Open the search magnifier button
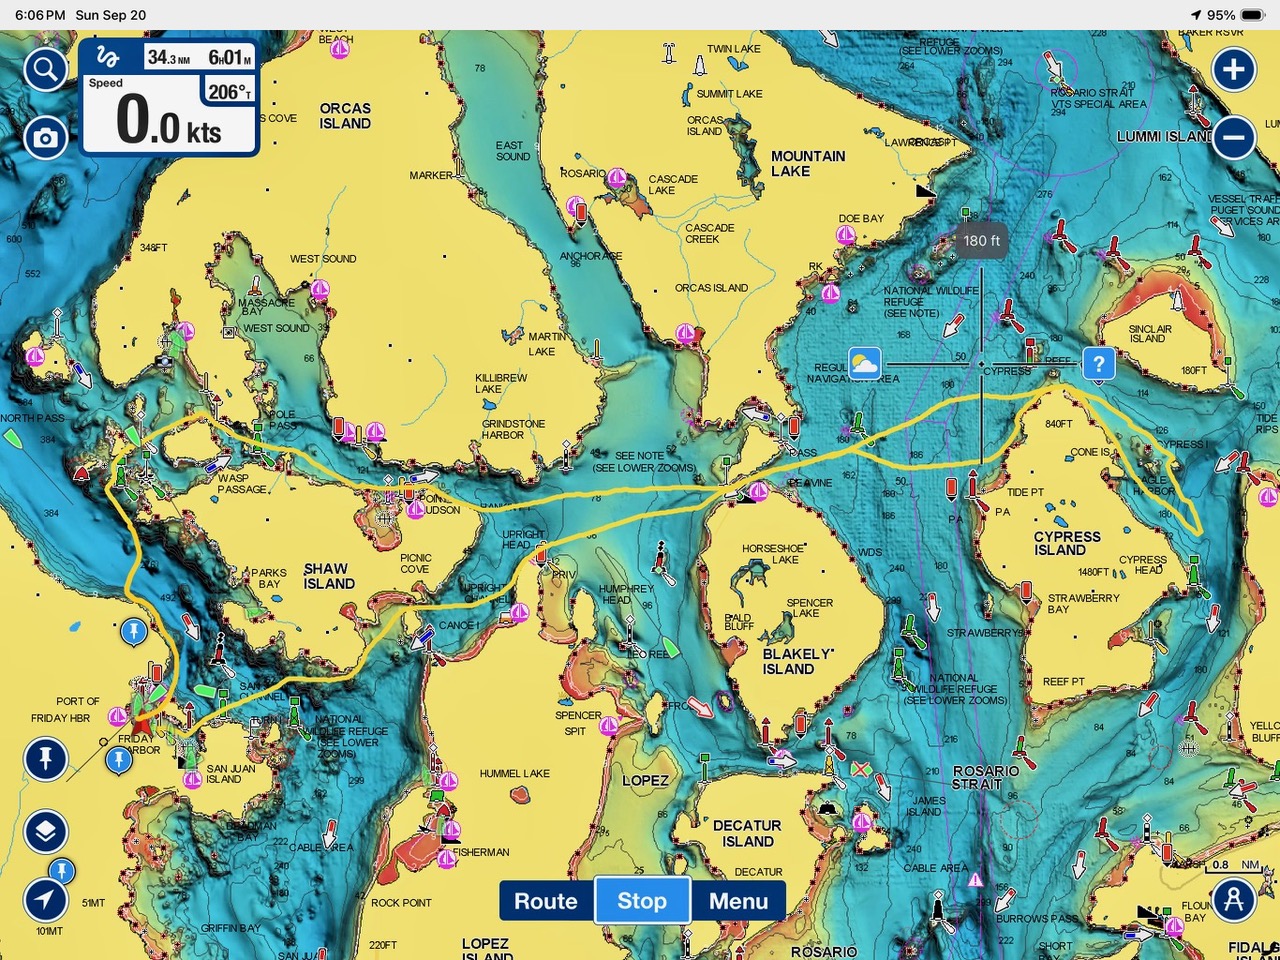The width and height of the screenshot is (1280, 960). (45, 71)
